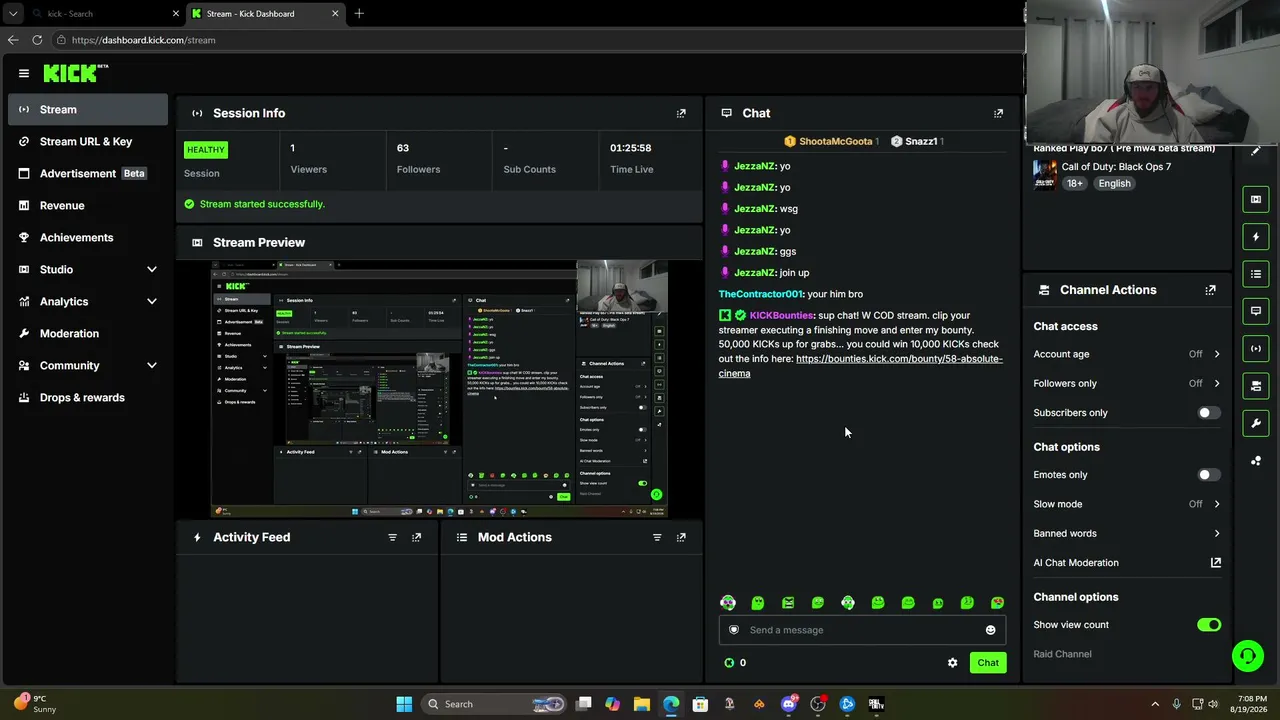Click the chat identity badge in message box

734,630
